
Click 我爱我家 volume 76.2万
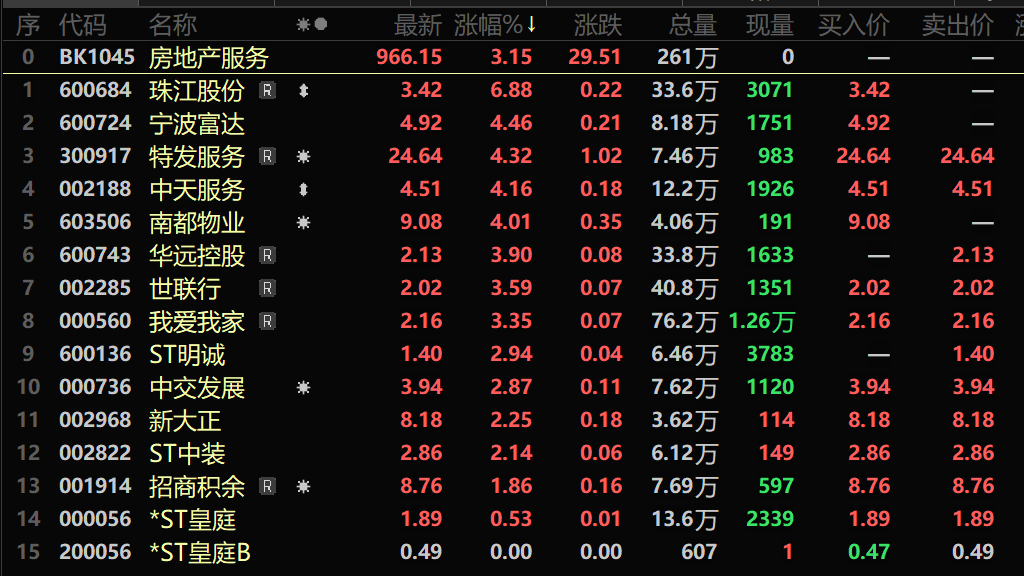[x=684, y=321]
